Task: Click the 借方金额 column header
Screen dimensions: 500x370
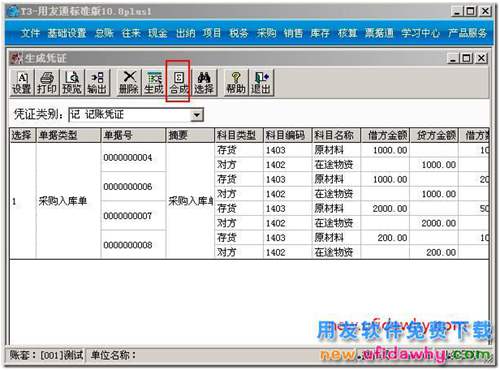Action: (x=385, y=135)
